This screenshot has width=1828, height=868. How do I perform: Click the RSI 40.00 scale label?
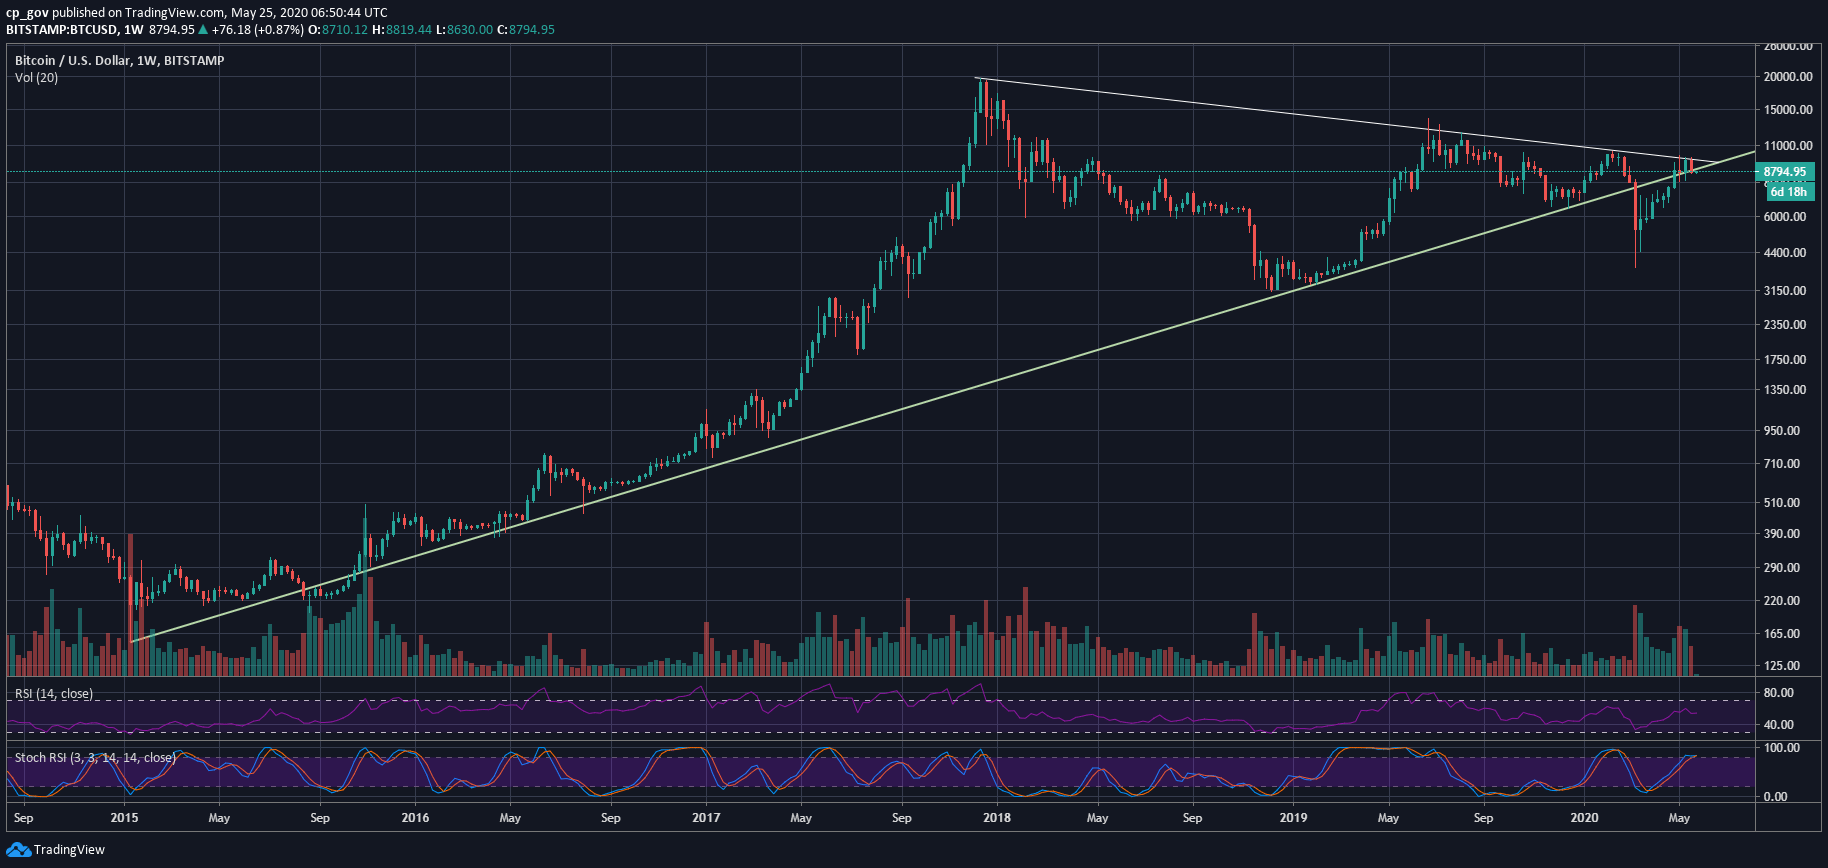[x=1779, y=725]
